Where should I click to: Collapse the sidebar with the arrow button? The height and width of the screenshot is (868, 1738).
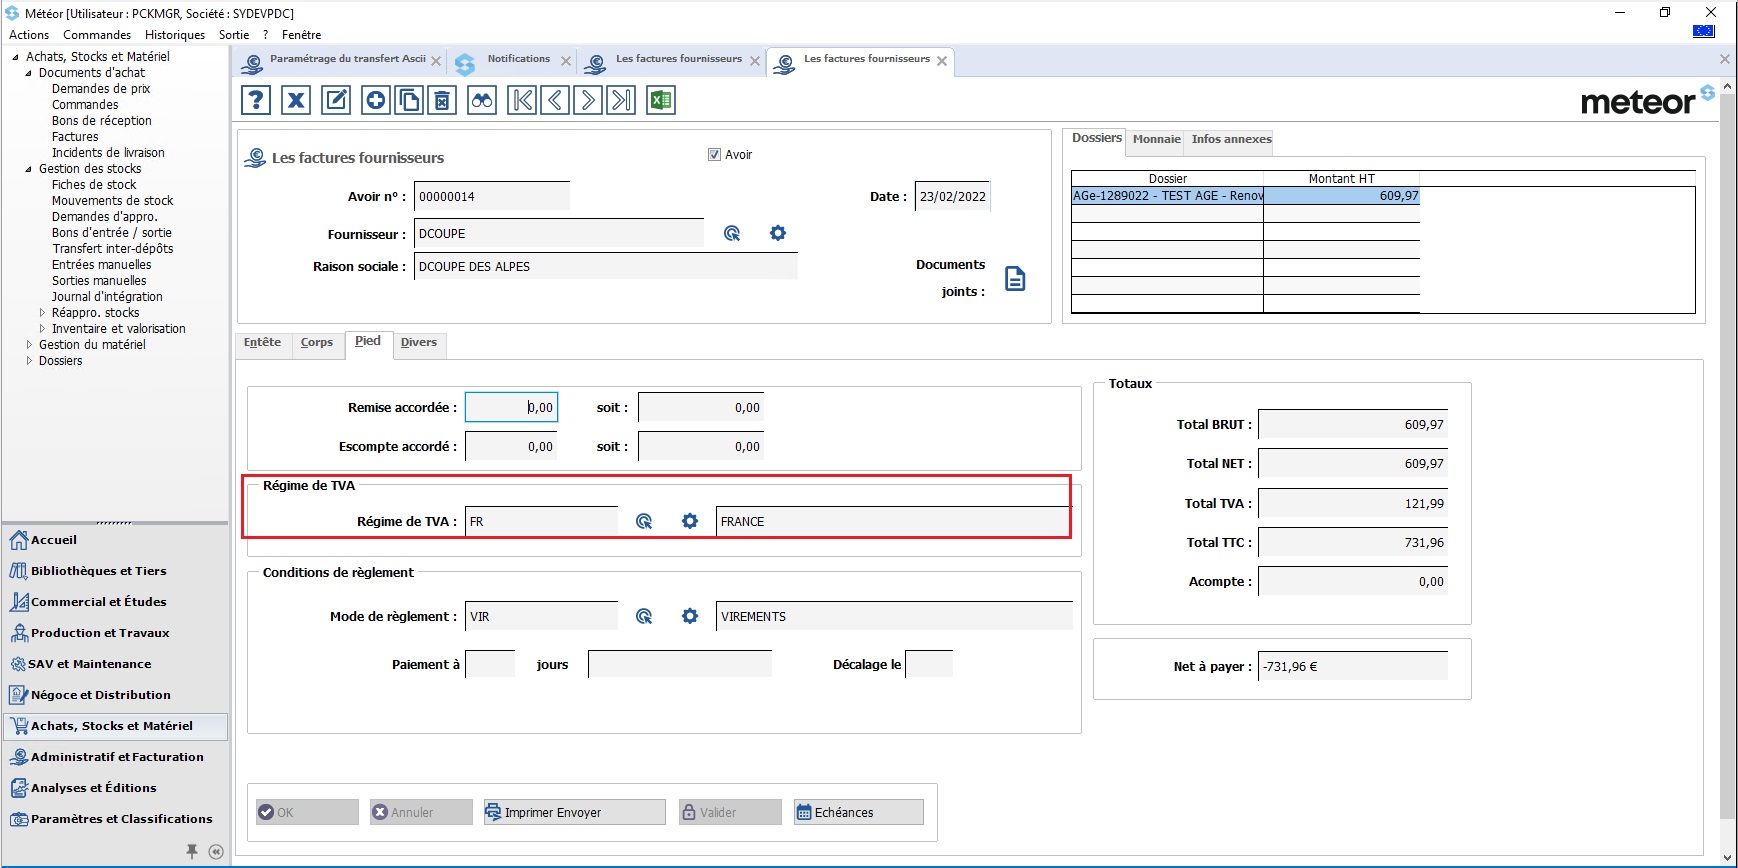point(216,851)
